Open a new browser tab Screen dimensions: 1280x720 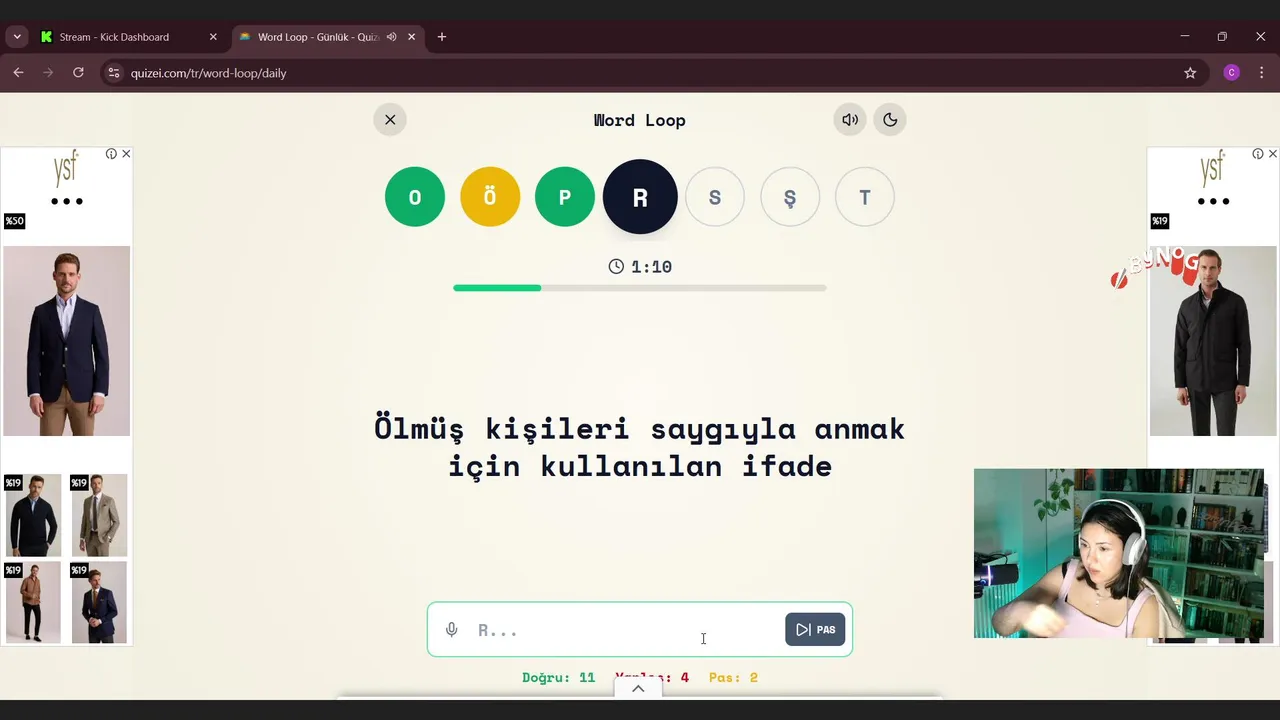(442, 37)
